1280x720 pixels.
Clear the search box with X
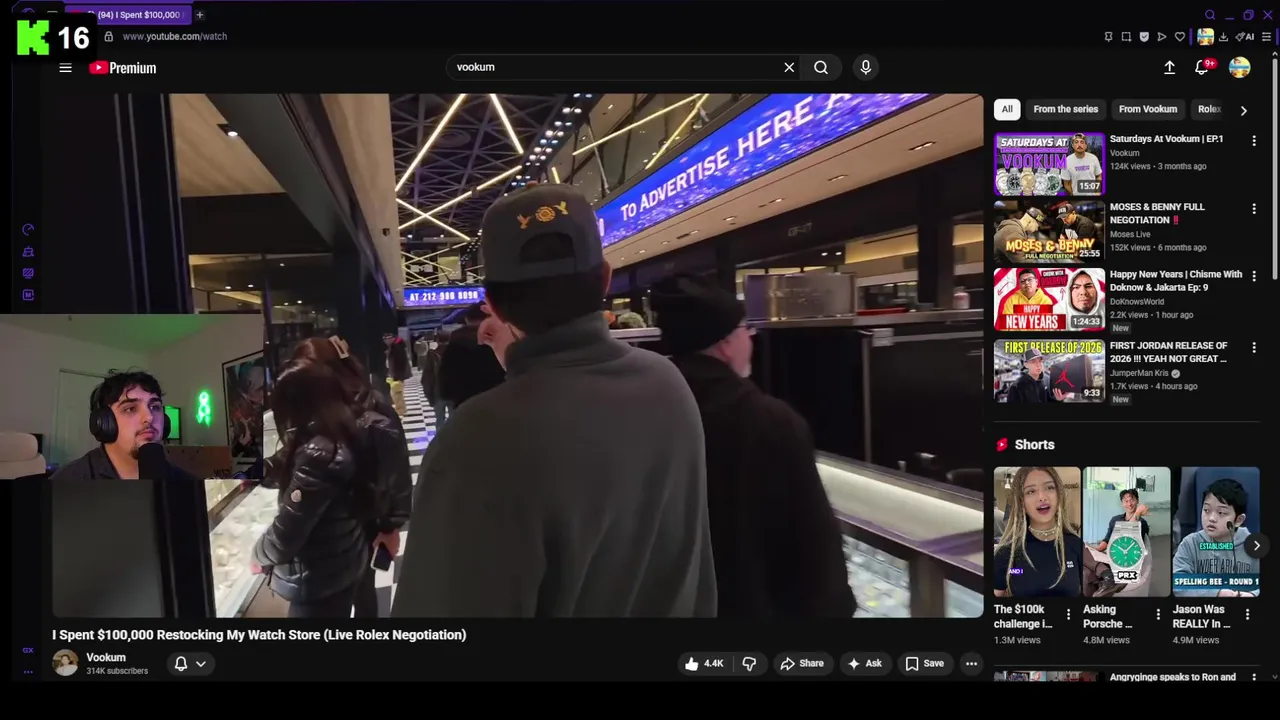click(x=789, y=67)
